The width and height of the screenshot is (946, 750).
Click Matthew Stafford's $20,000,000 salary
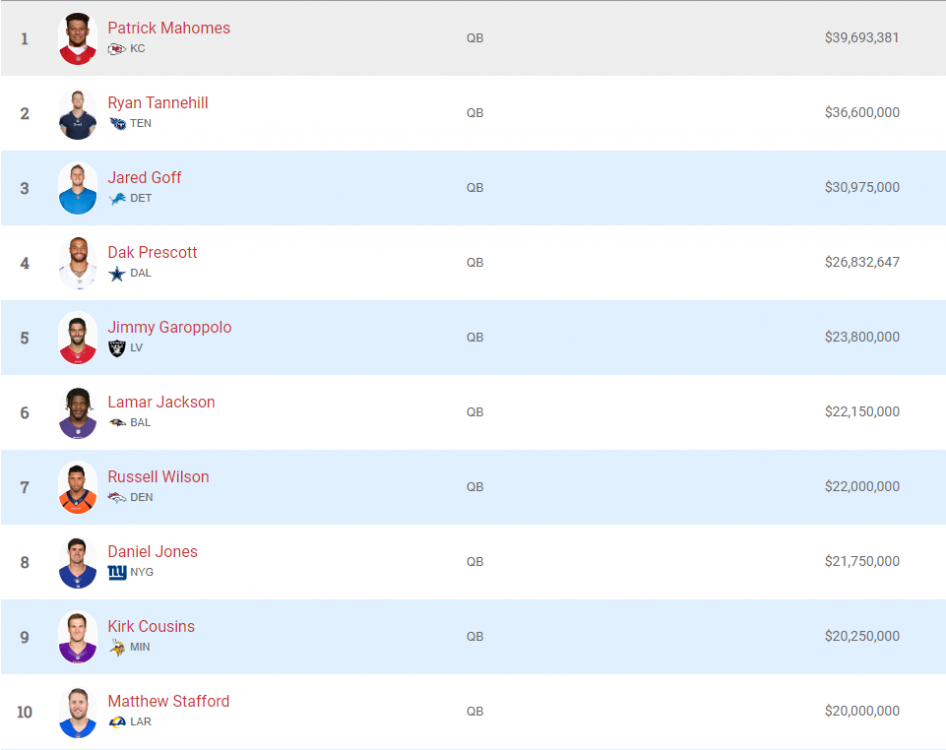(x=862, y=711)
